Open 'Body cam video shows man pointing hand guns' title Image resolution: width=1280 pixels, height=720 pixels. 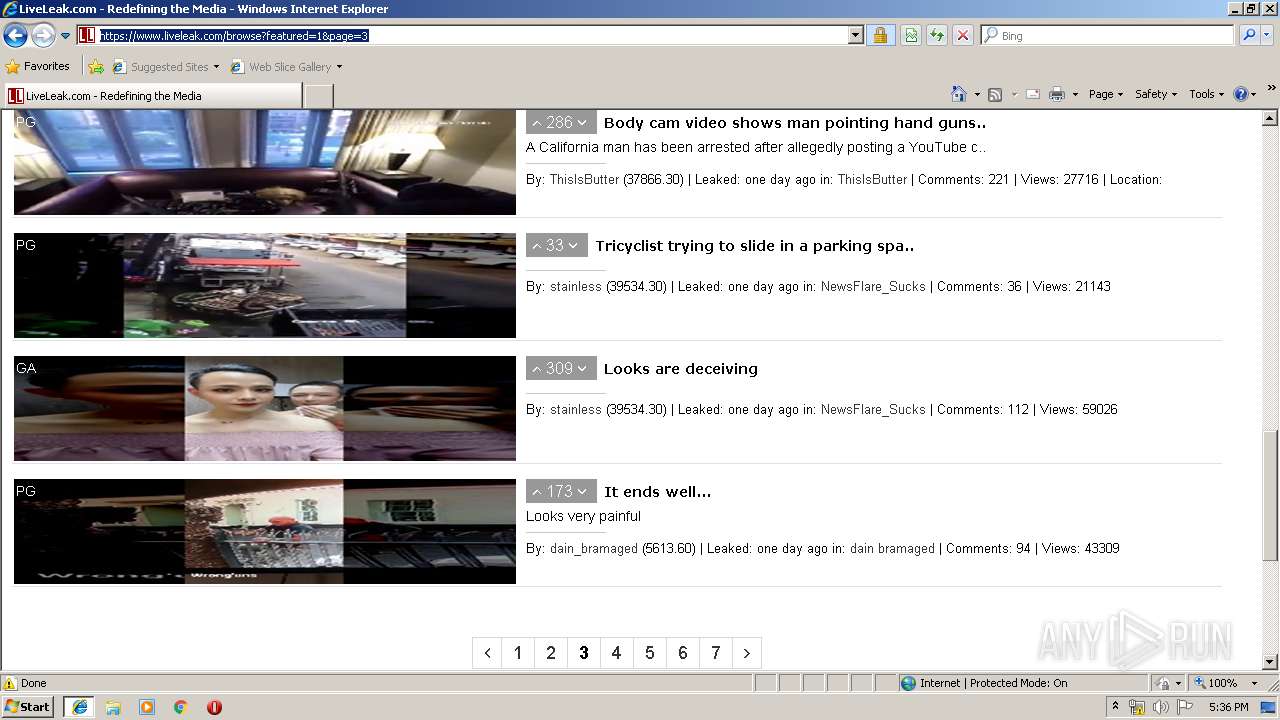point(795,123)
